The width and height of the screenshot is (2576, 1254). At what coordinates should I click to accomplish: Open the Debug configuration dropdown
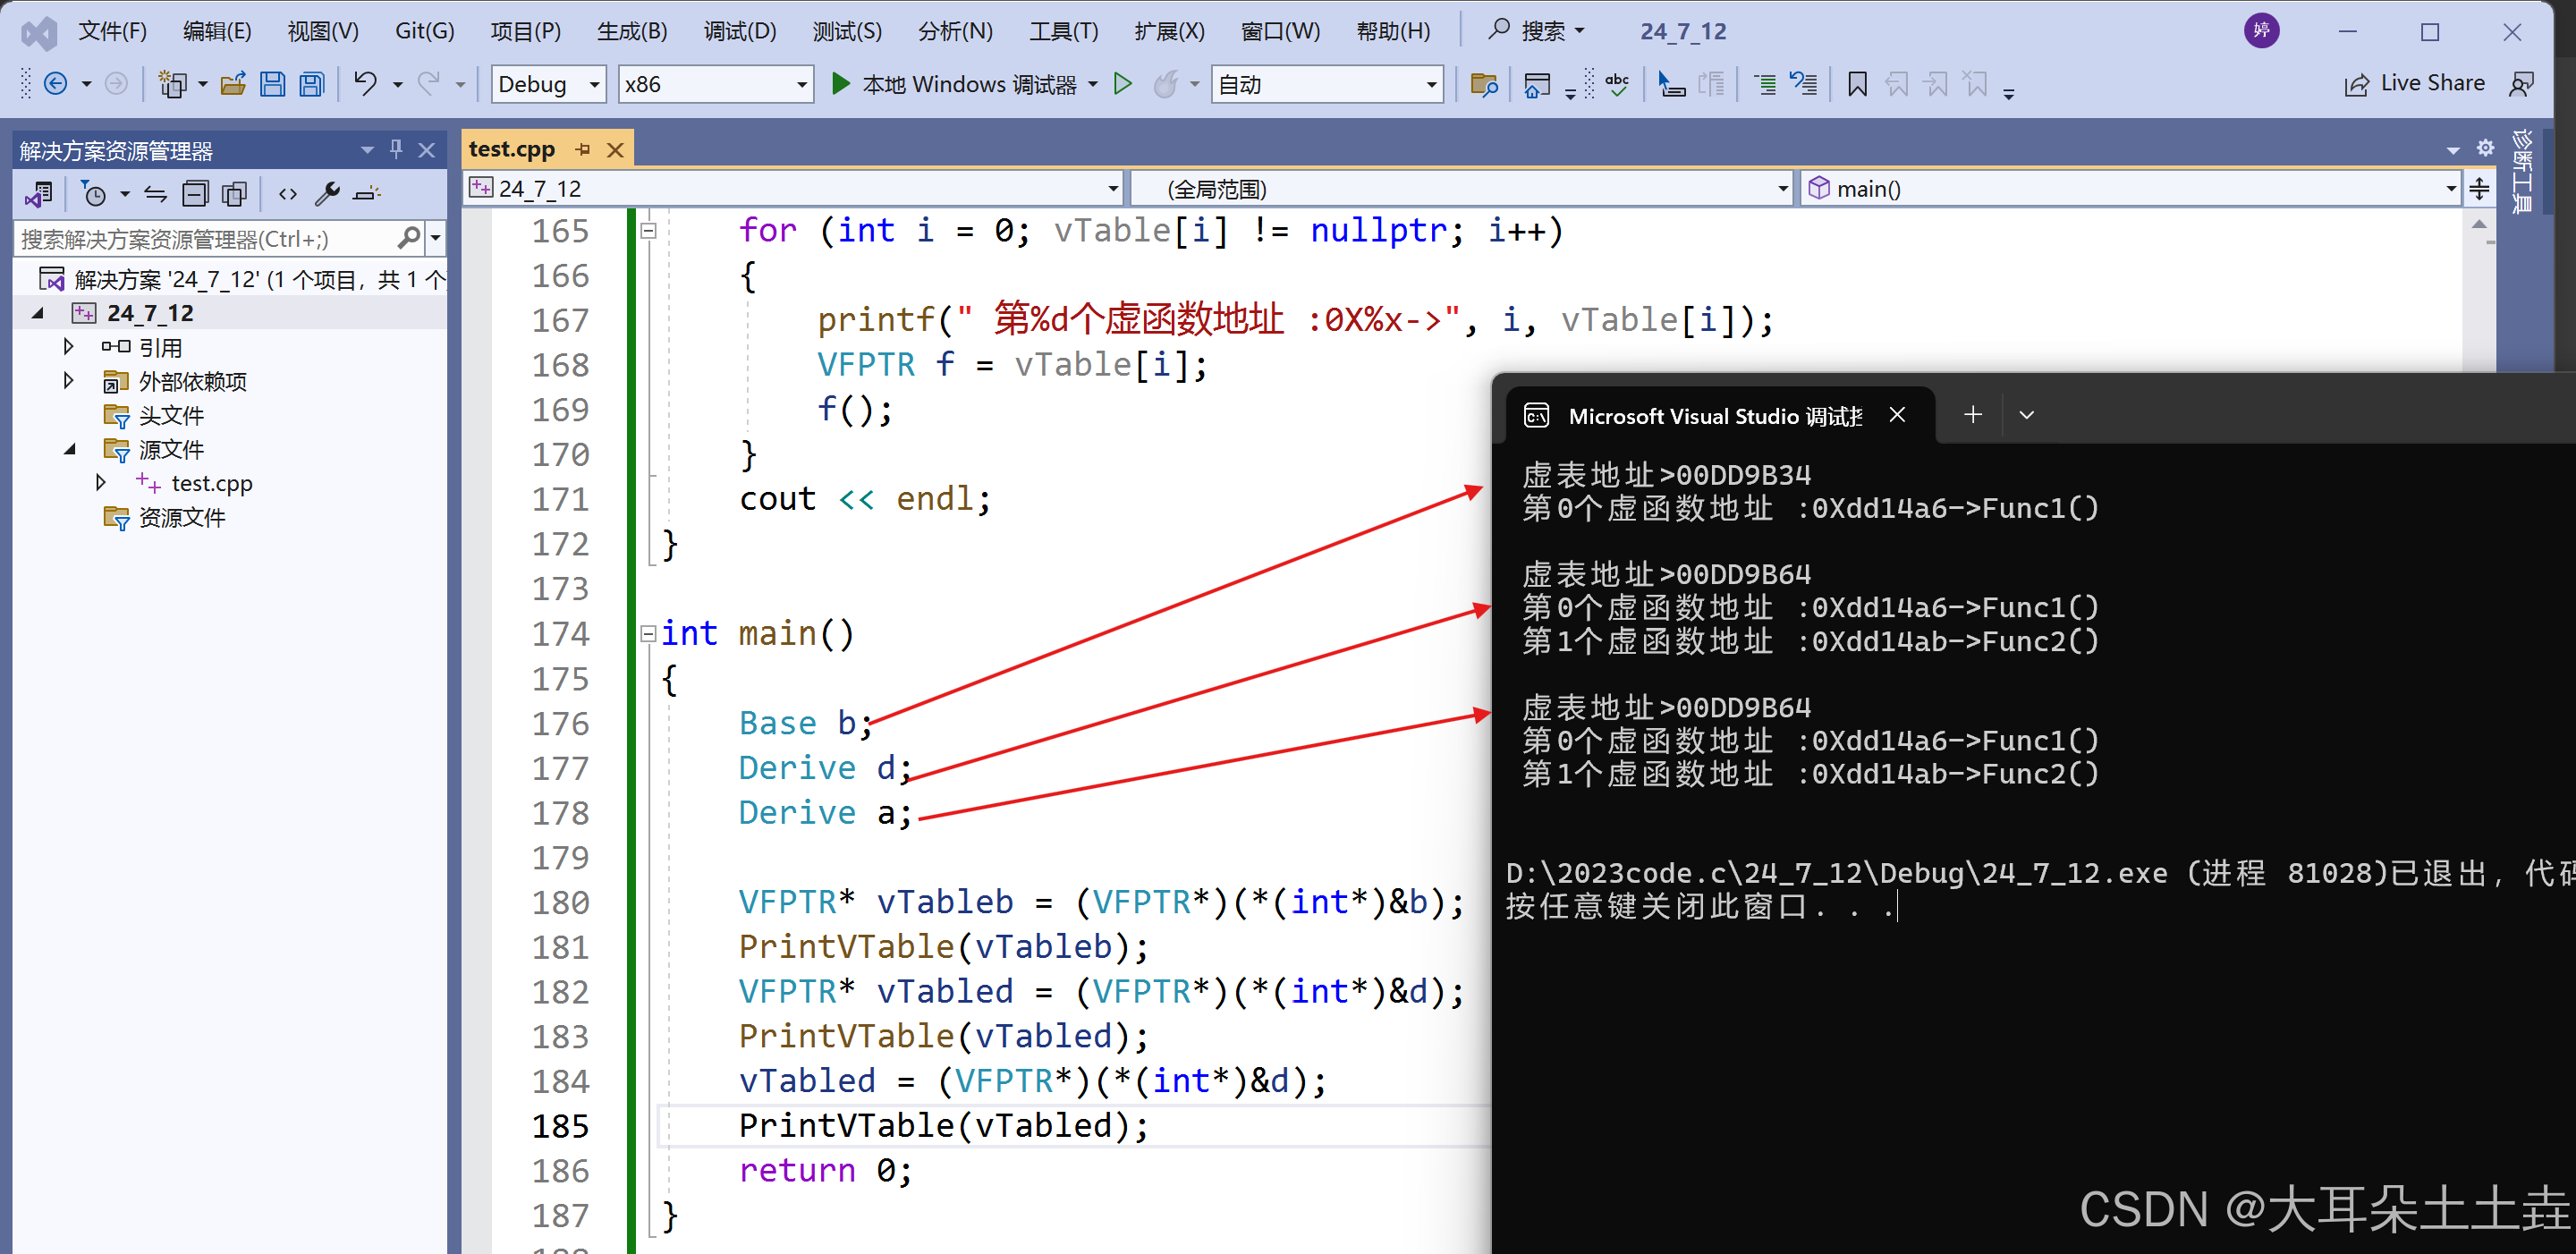(594, 85)
